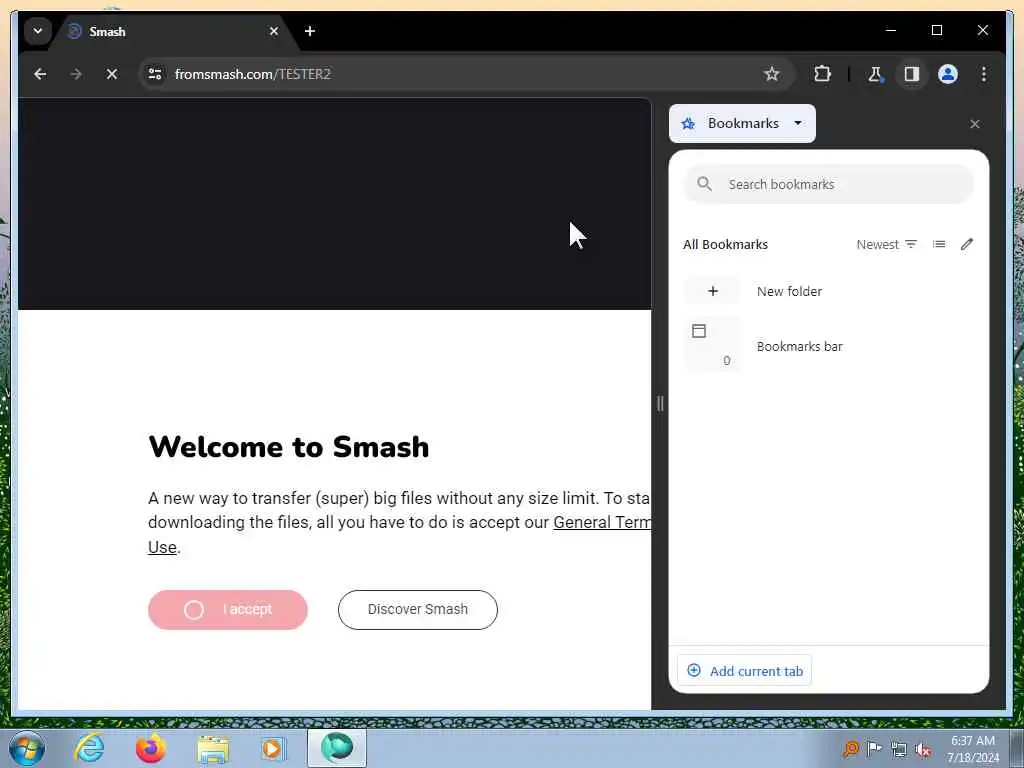Open the General Terms of Use link
The image size is (1024, 768).
pos(601,522)
